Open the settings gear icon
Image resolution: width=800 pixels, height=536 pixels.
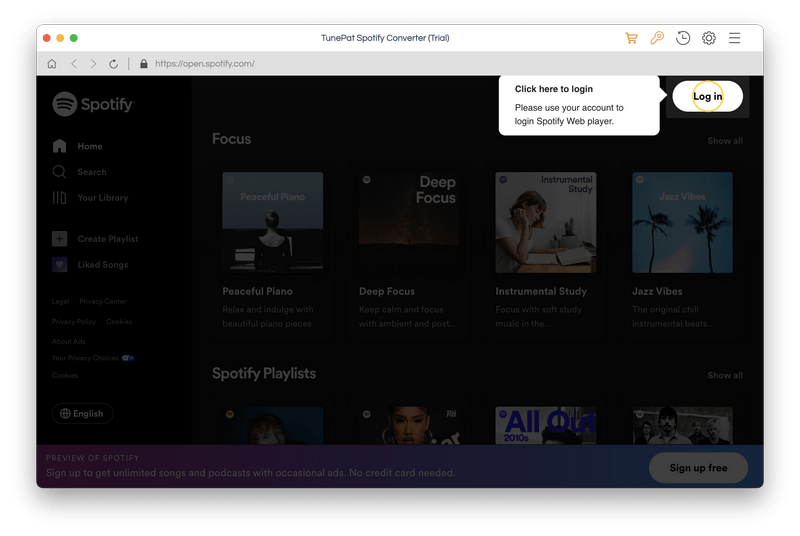point(709,38)
